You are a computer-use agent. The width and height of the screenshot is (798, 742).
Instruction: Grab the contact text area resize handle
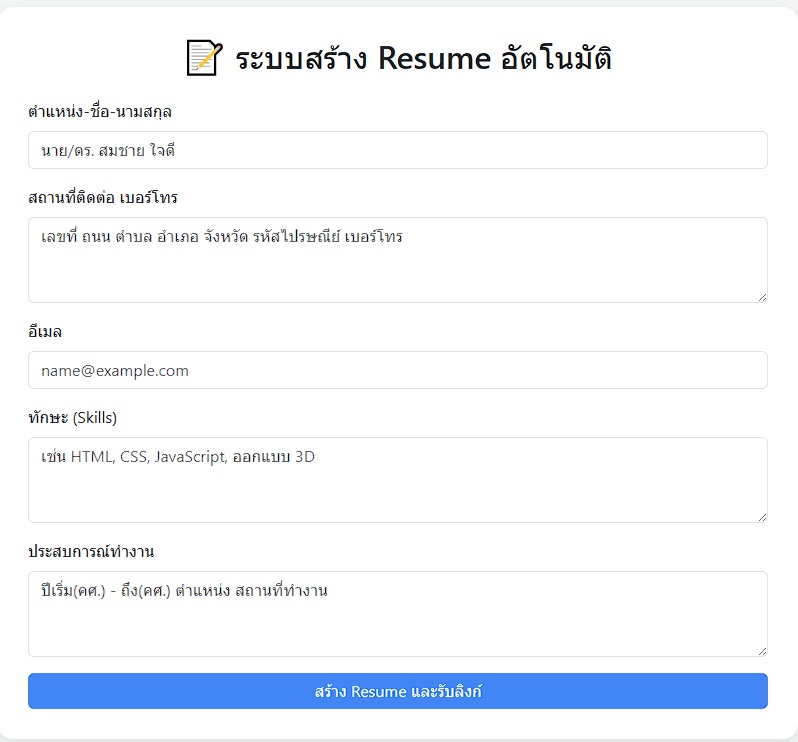(x=762, y=296)
